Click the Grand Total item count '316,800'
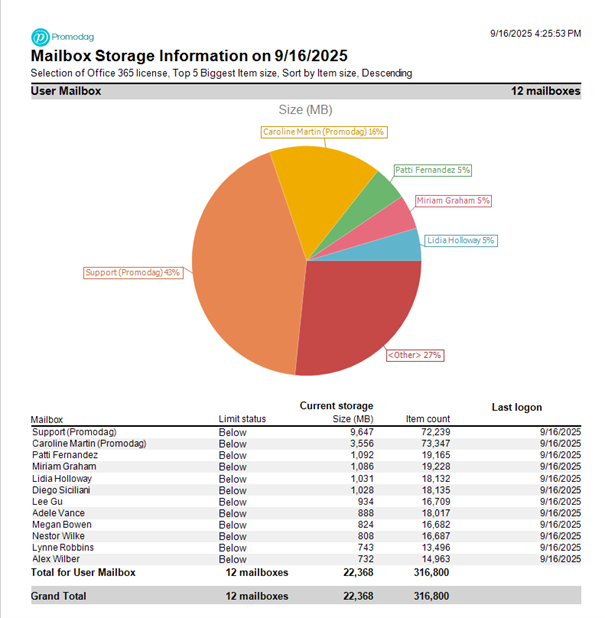 431,596
